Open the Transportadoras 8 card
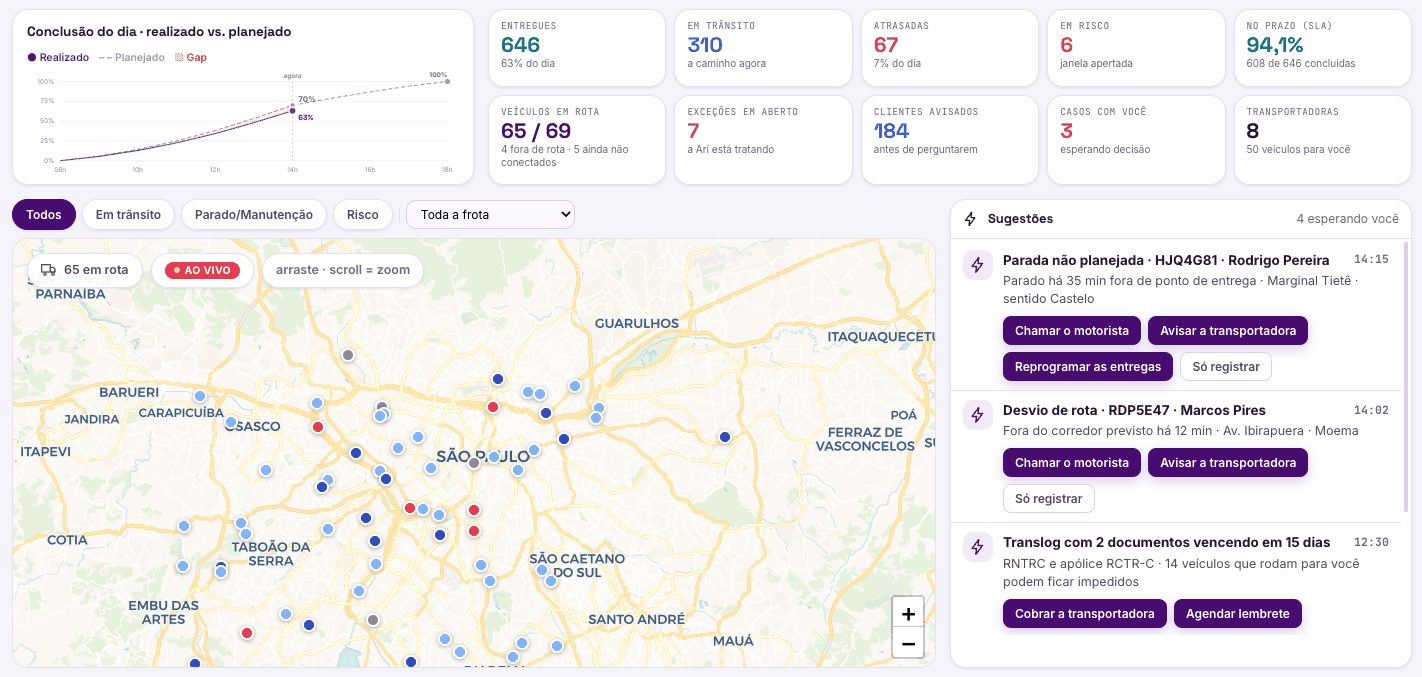1422x677 pixels. click(1323, 140)
